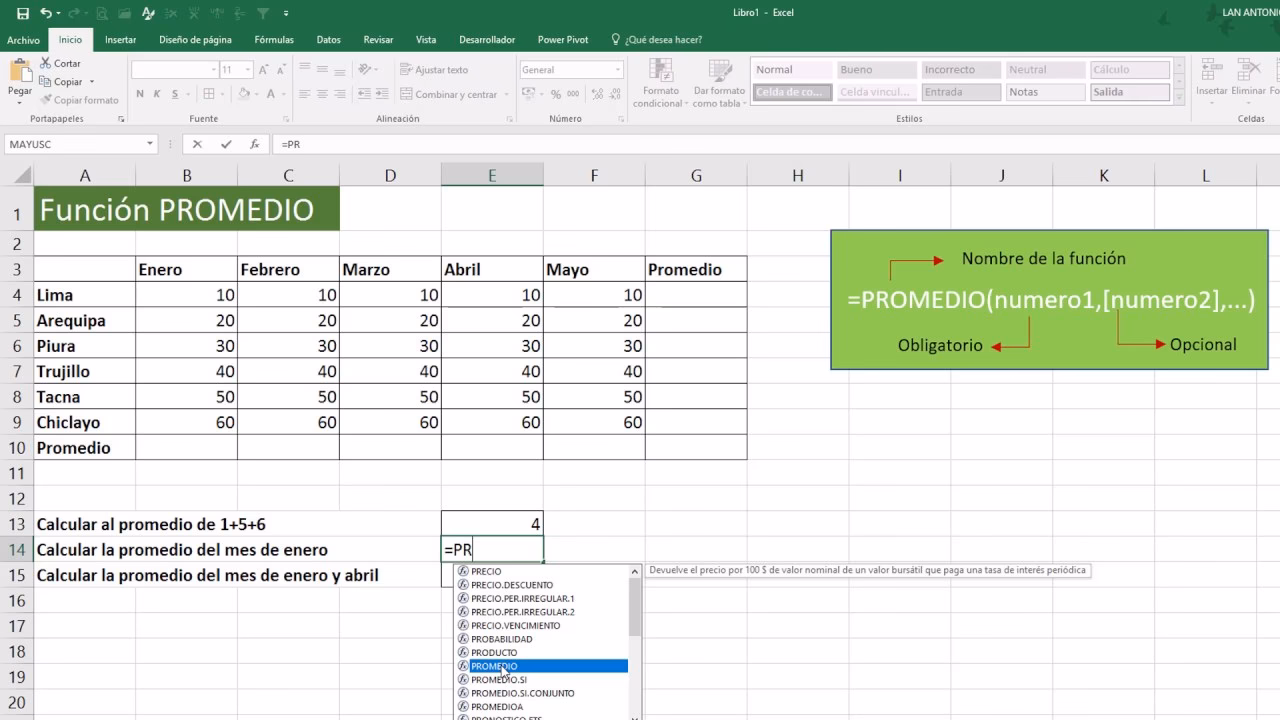The height and width of the screenshot is (720, 1280).
Task: Select PROMEDIO in the function suggestion list
Action: pos(494,665)
